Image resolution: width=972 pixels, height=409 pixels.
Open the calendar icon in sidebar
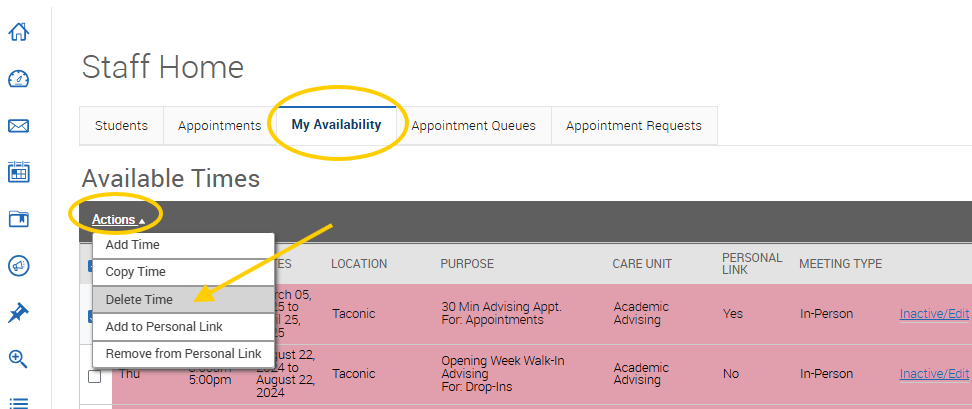tap(18, 173)
